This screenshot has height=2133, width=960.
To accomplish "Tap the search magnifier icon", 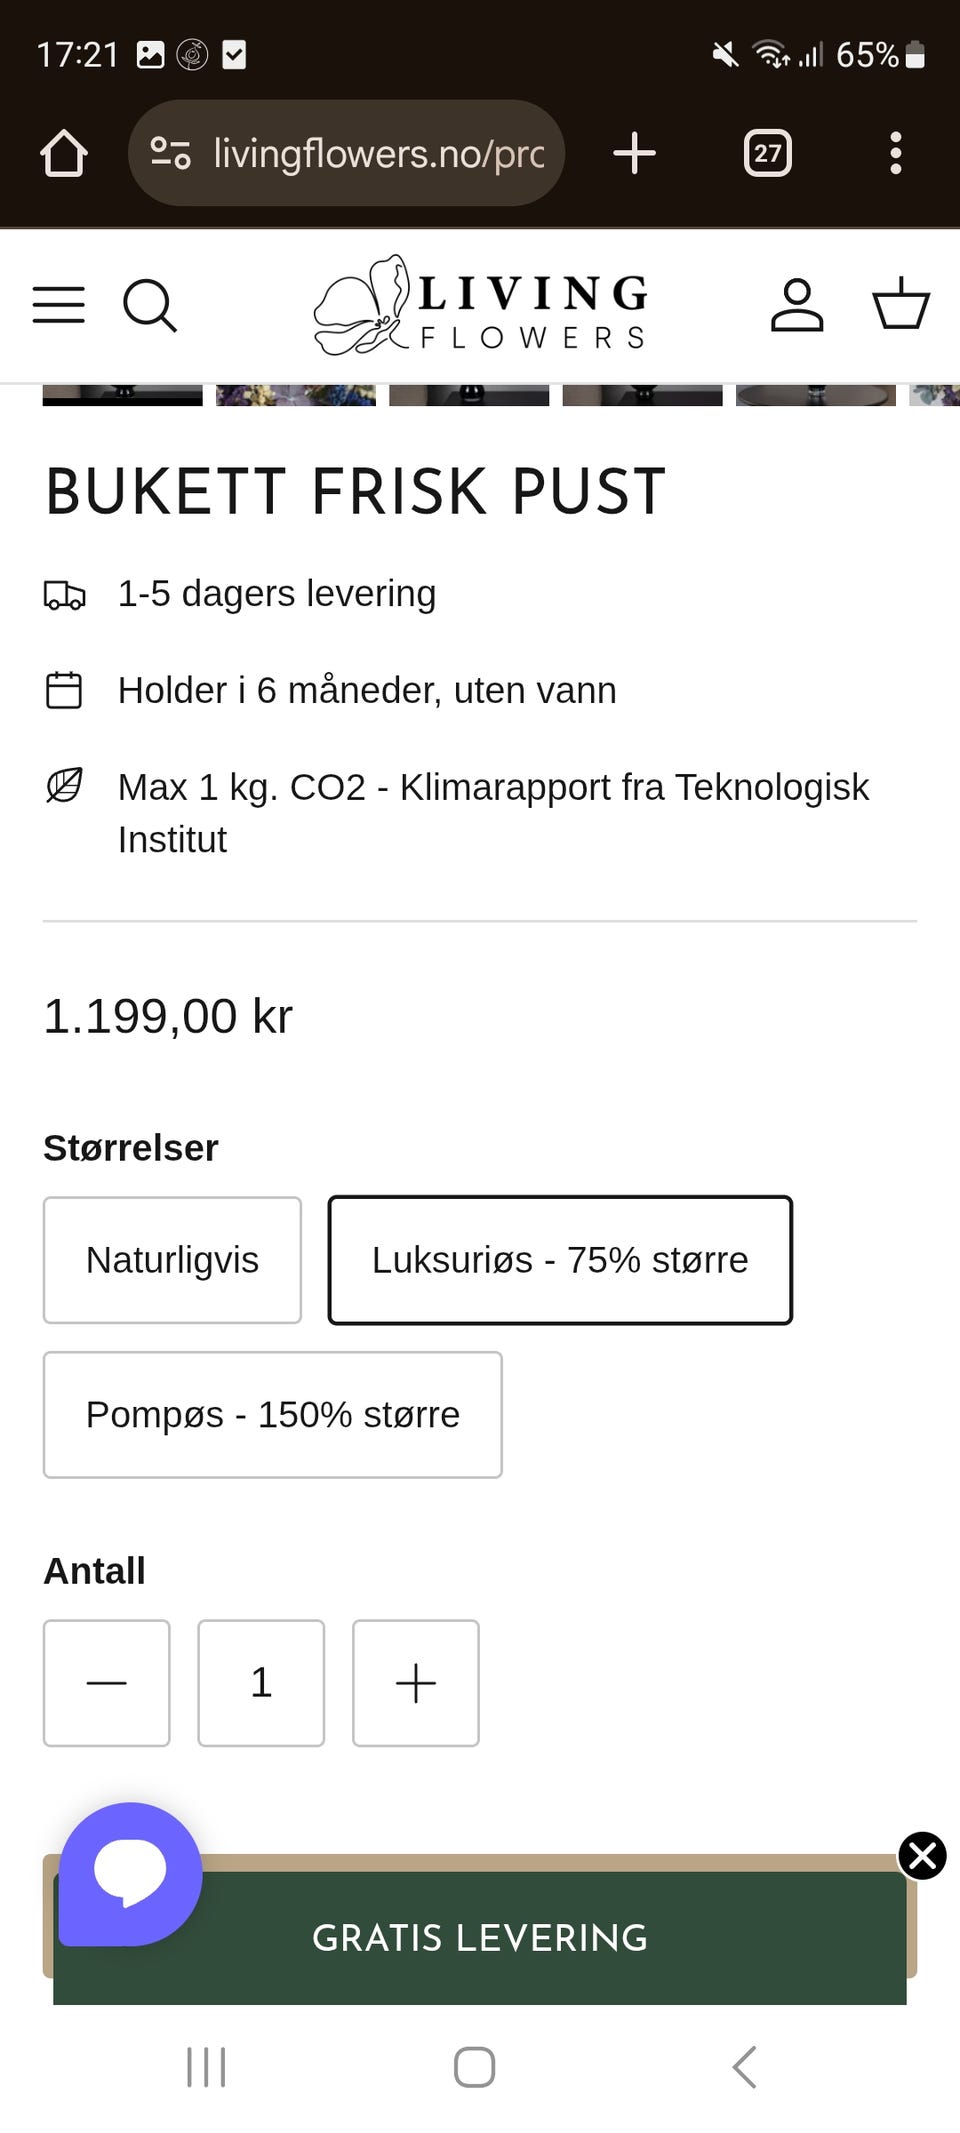I will pos(150,305).
